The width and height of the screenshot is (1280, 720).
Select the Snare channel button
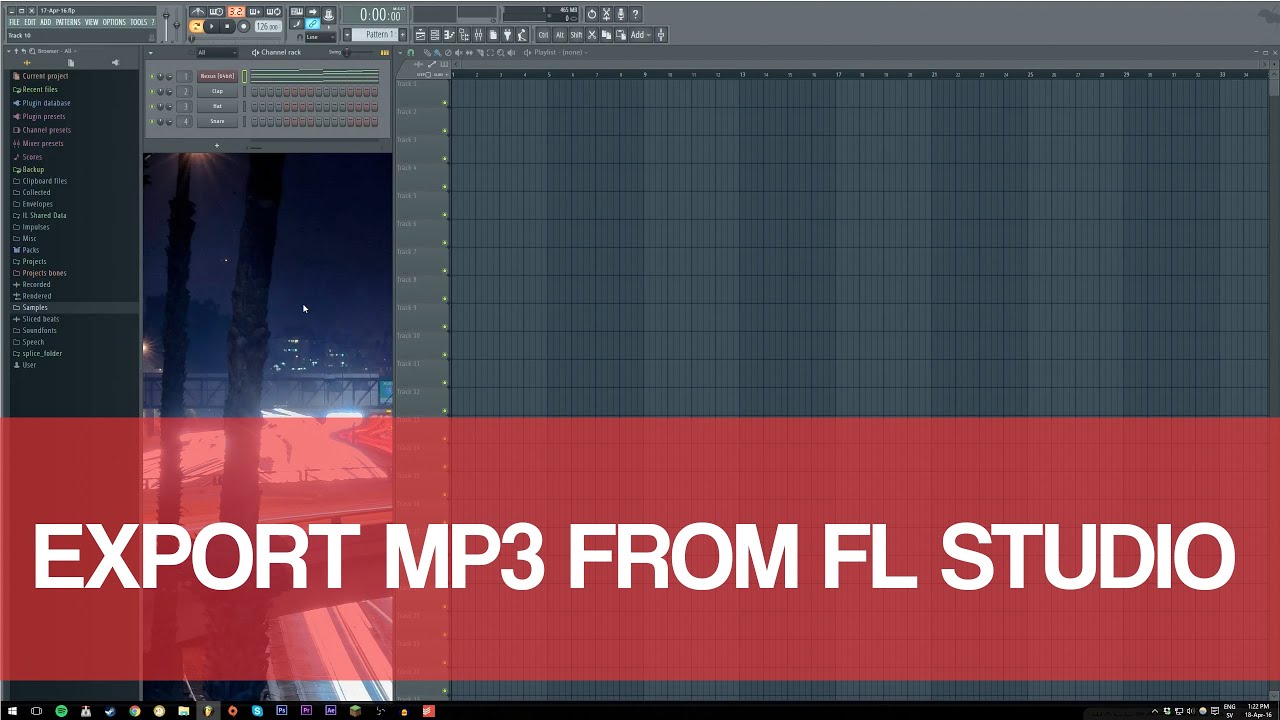tap(217, 121)
